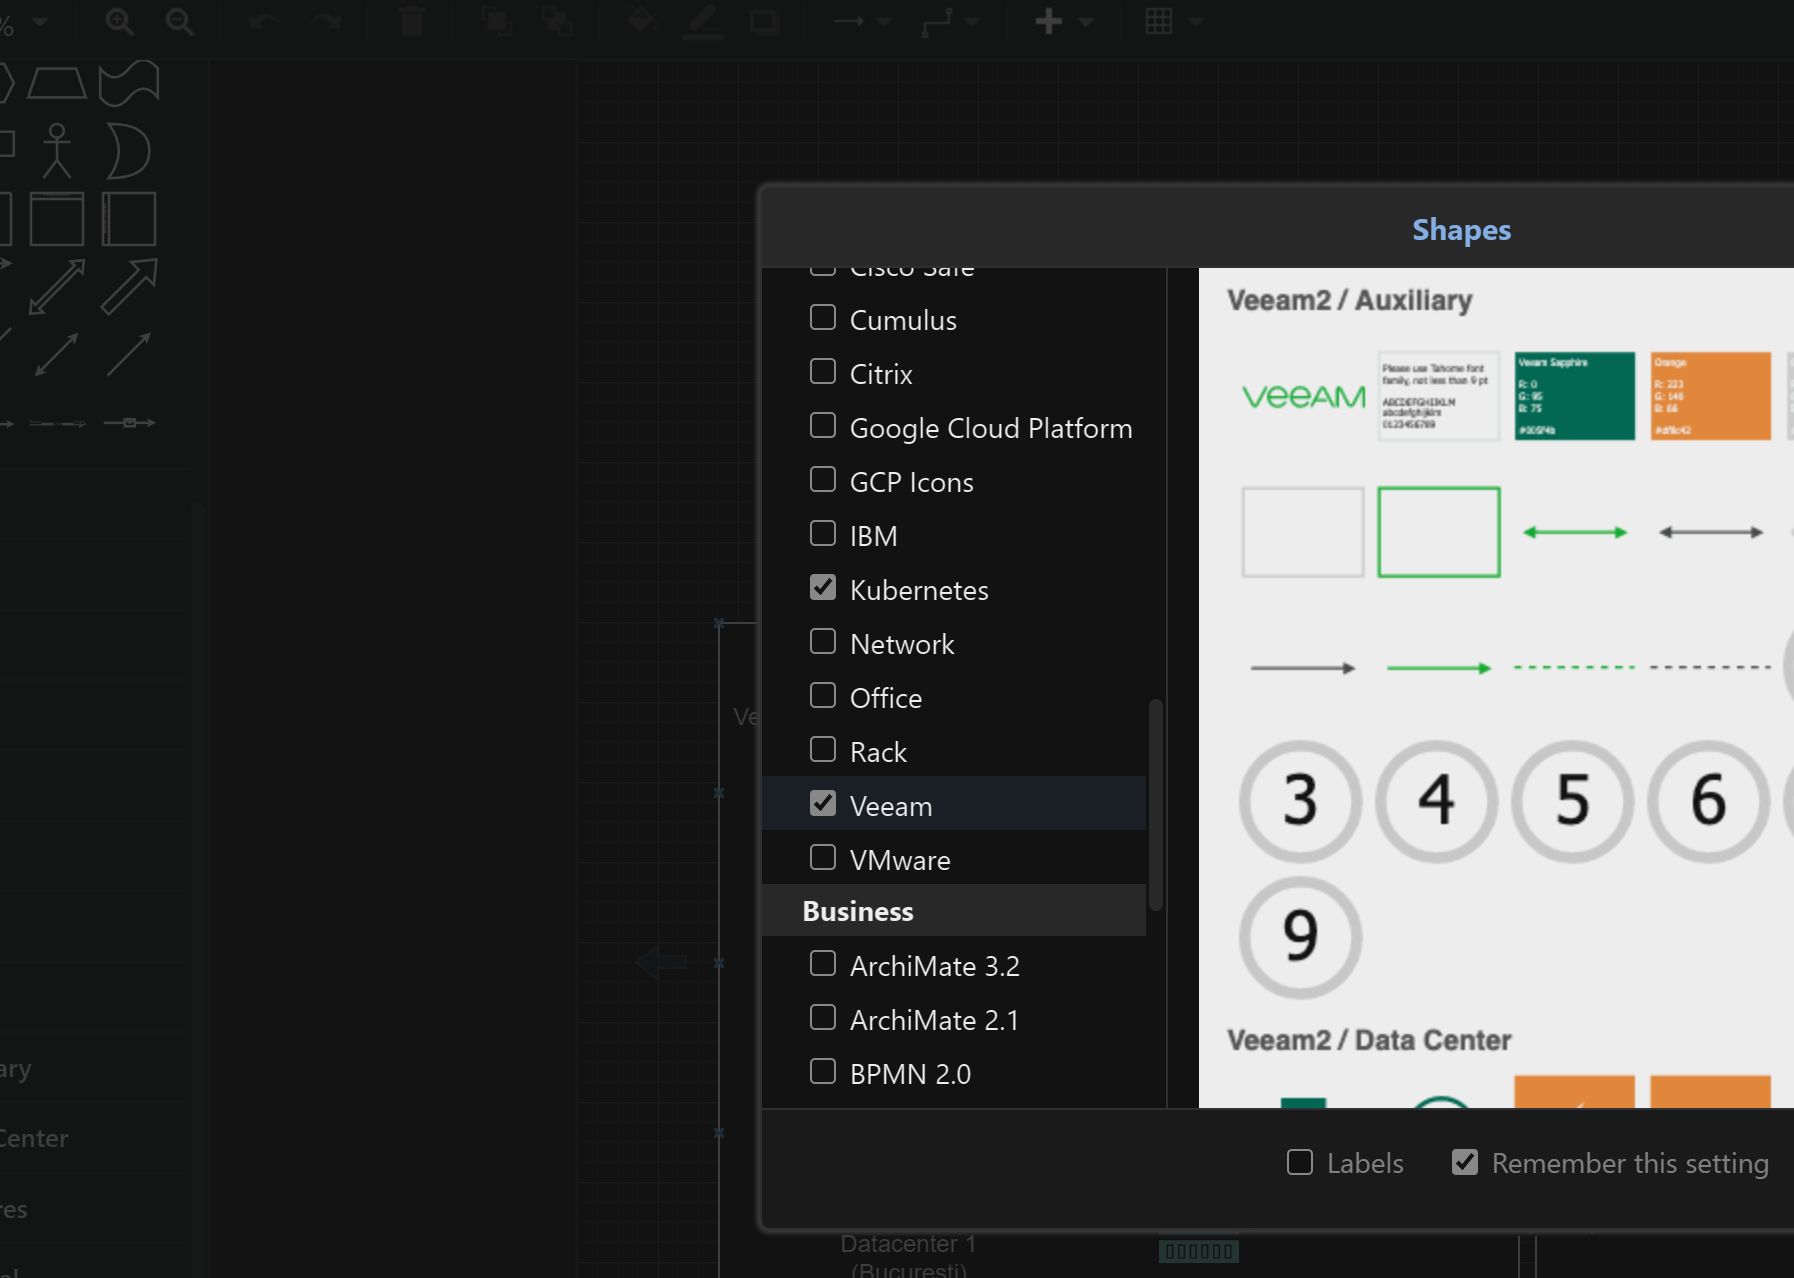
Task: Enable the Cumulus shape library
Action: pos(823,318)
